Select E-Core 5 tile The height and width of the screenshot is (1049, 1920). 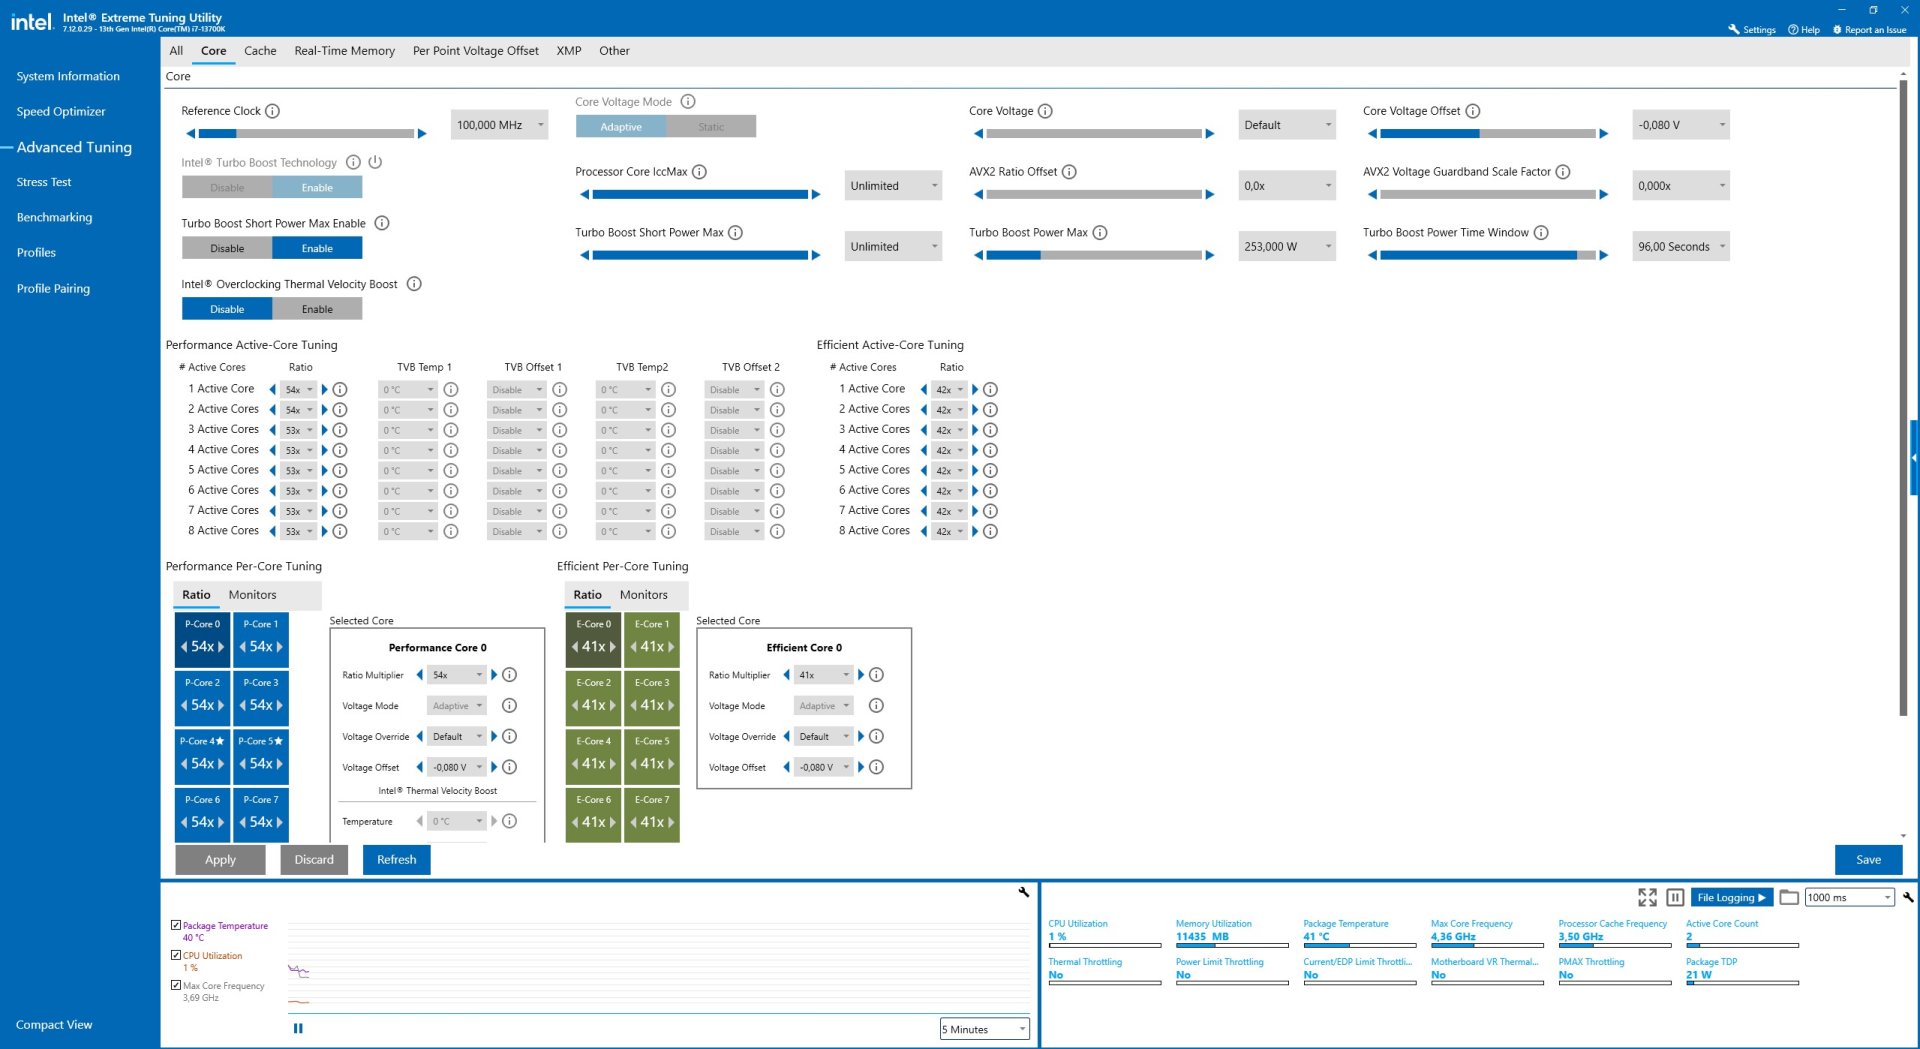click(652, 755)
